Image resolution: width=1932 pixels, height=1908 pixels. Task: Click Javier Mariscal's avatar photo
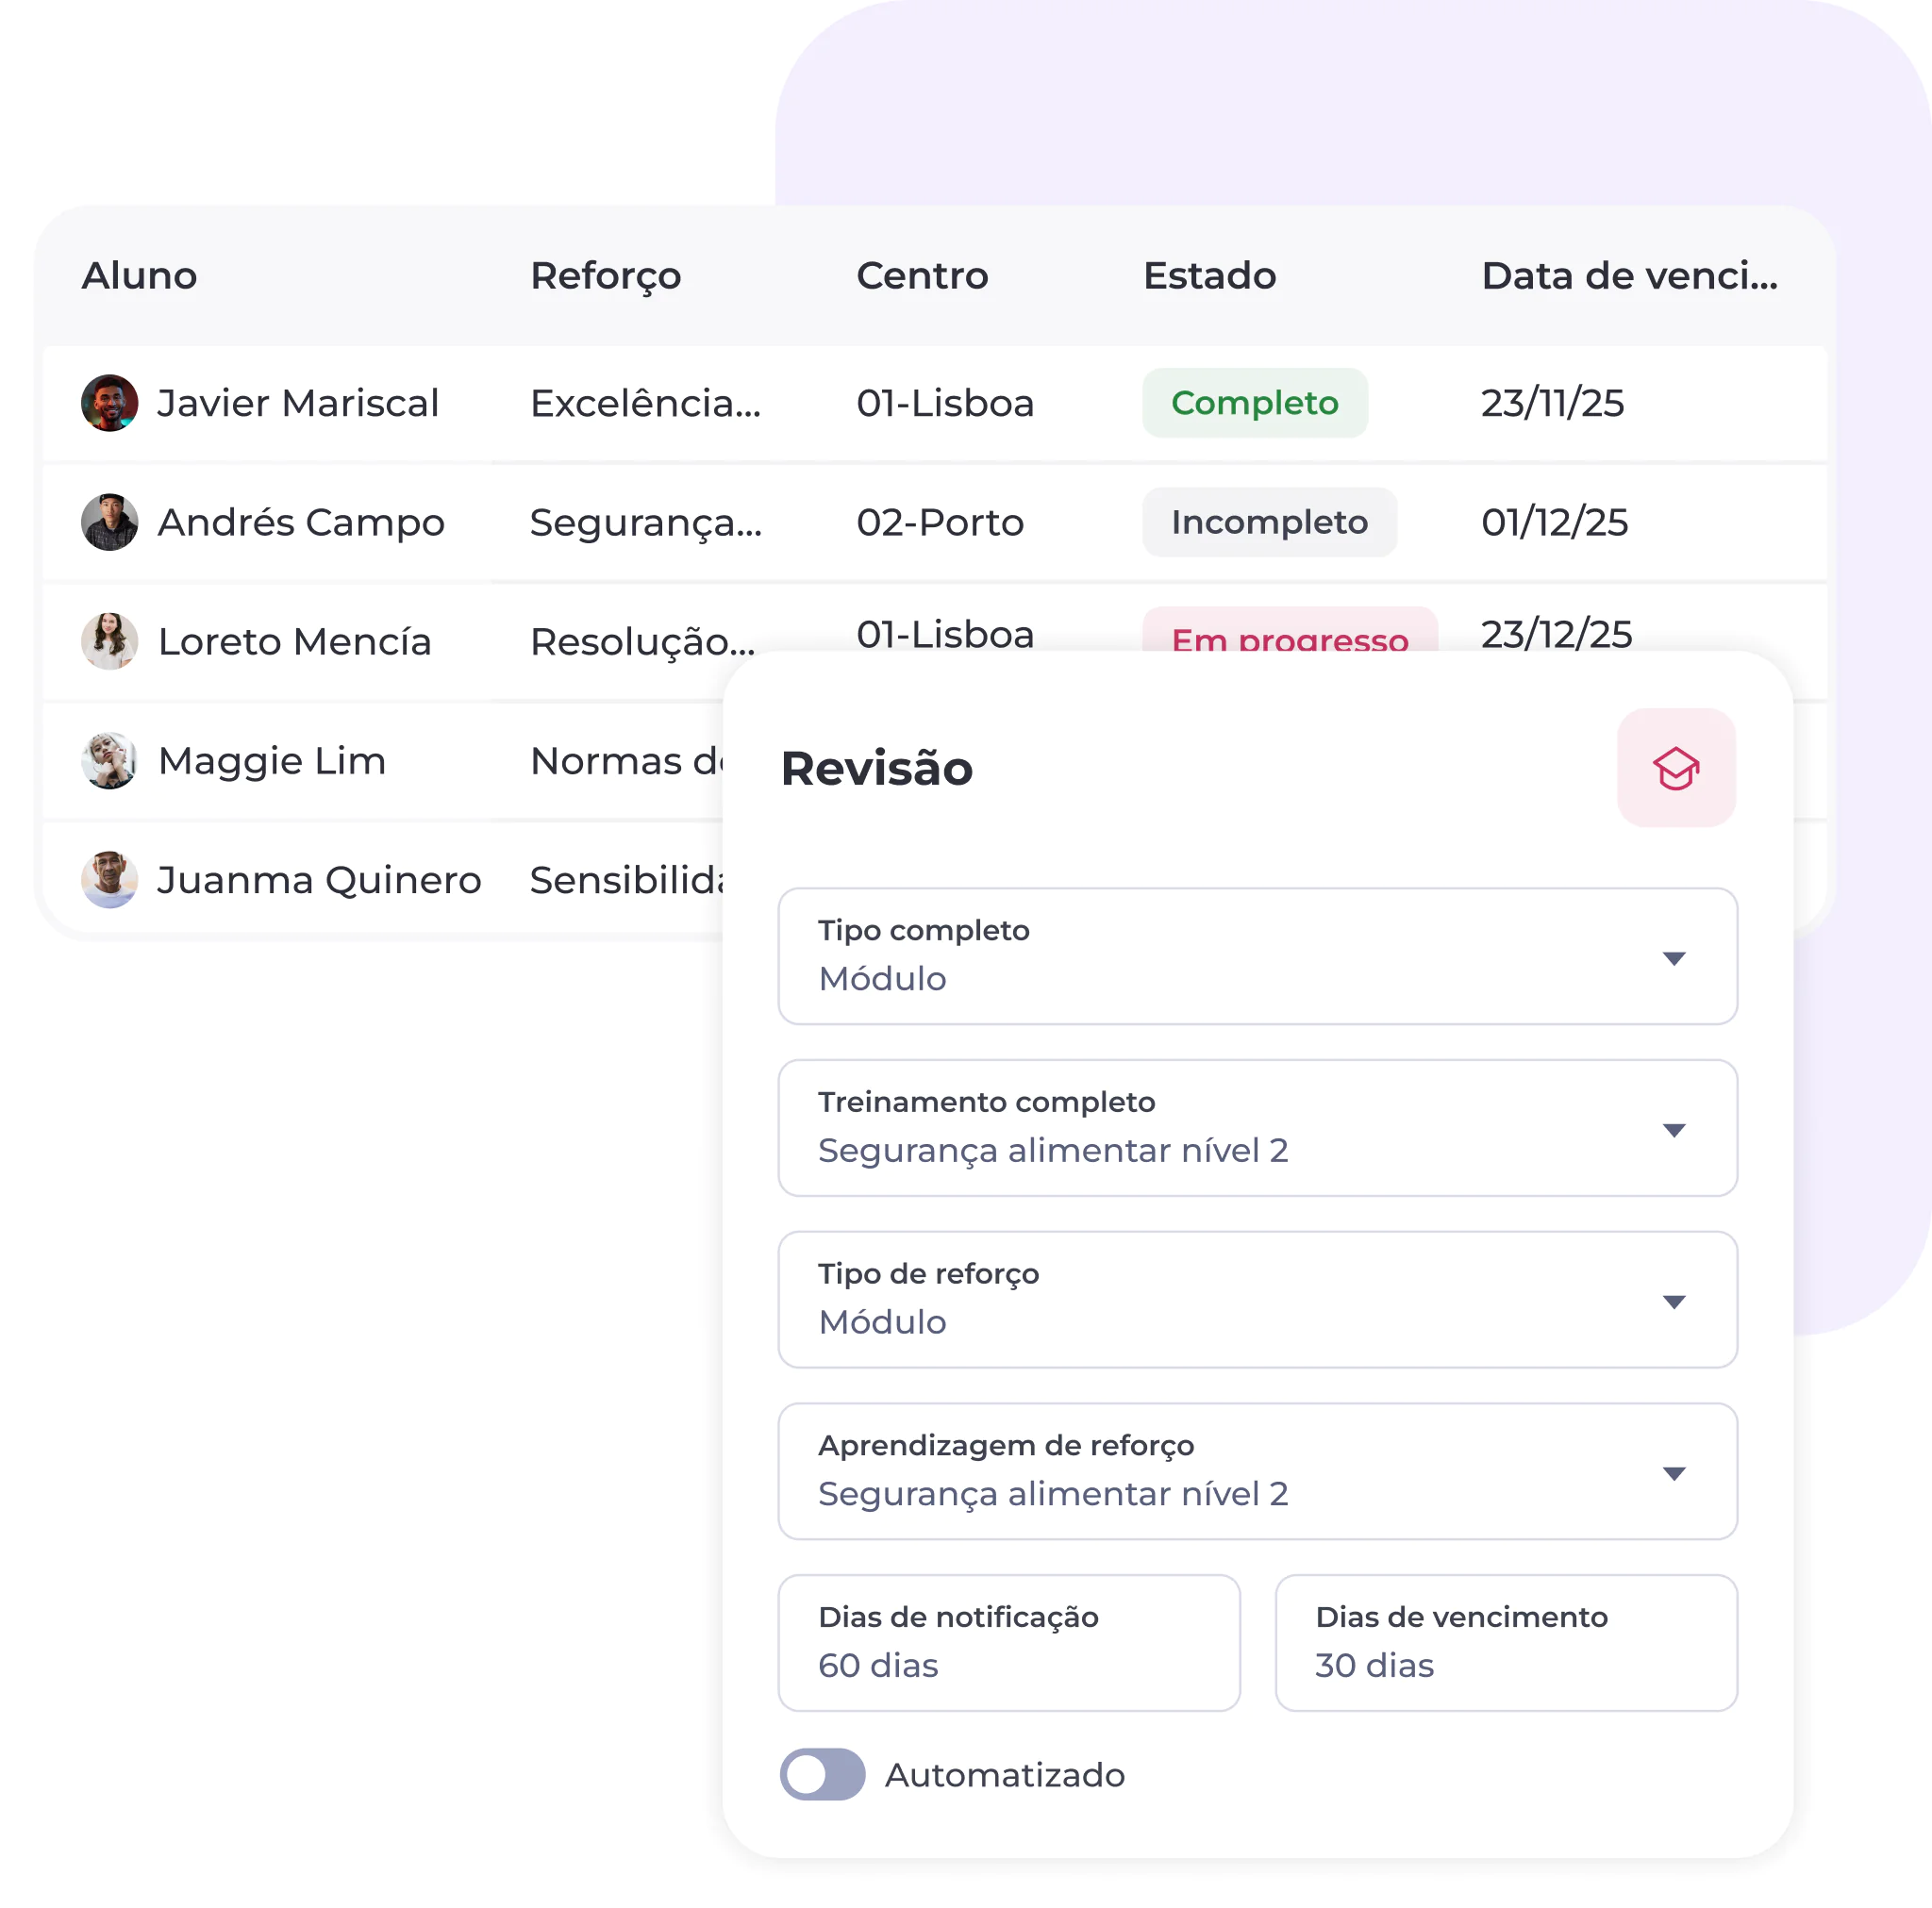click(109, 403)
